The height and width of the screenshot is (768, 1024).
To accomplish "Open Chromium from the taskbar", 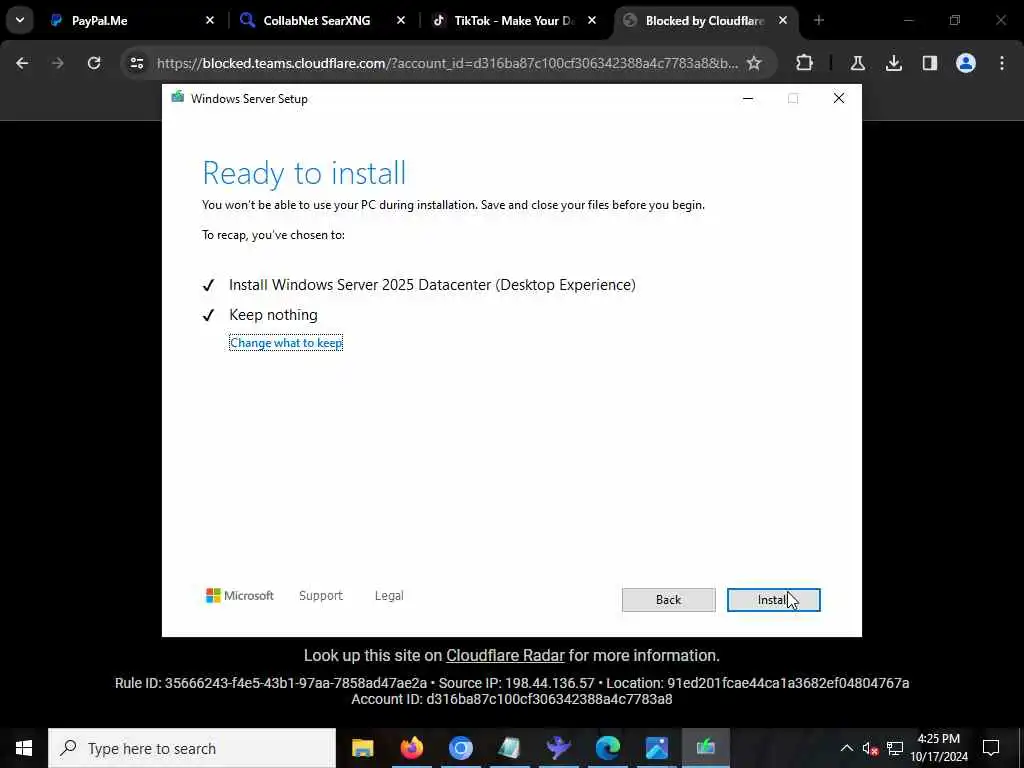I will [x=460, y=748].
